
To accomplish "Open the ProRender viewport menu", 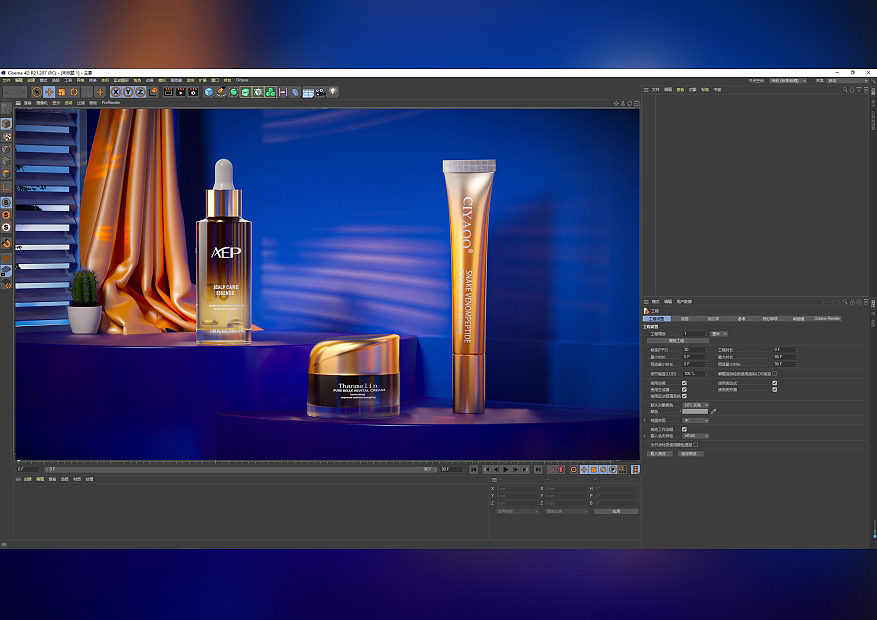I will pyautogui.click(x=111, y=103).
